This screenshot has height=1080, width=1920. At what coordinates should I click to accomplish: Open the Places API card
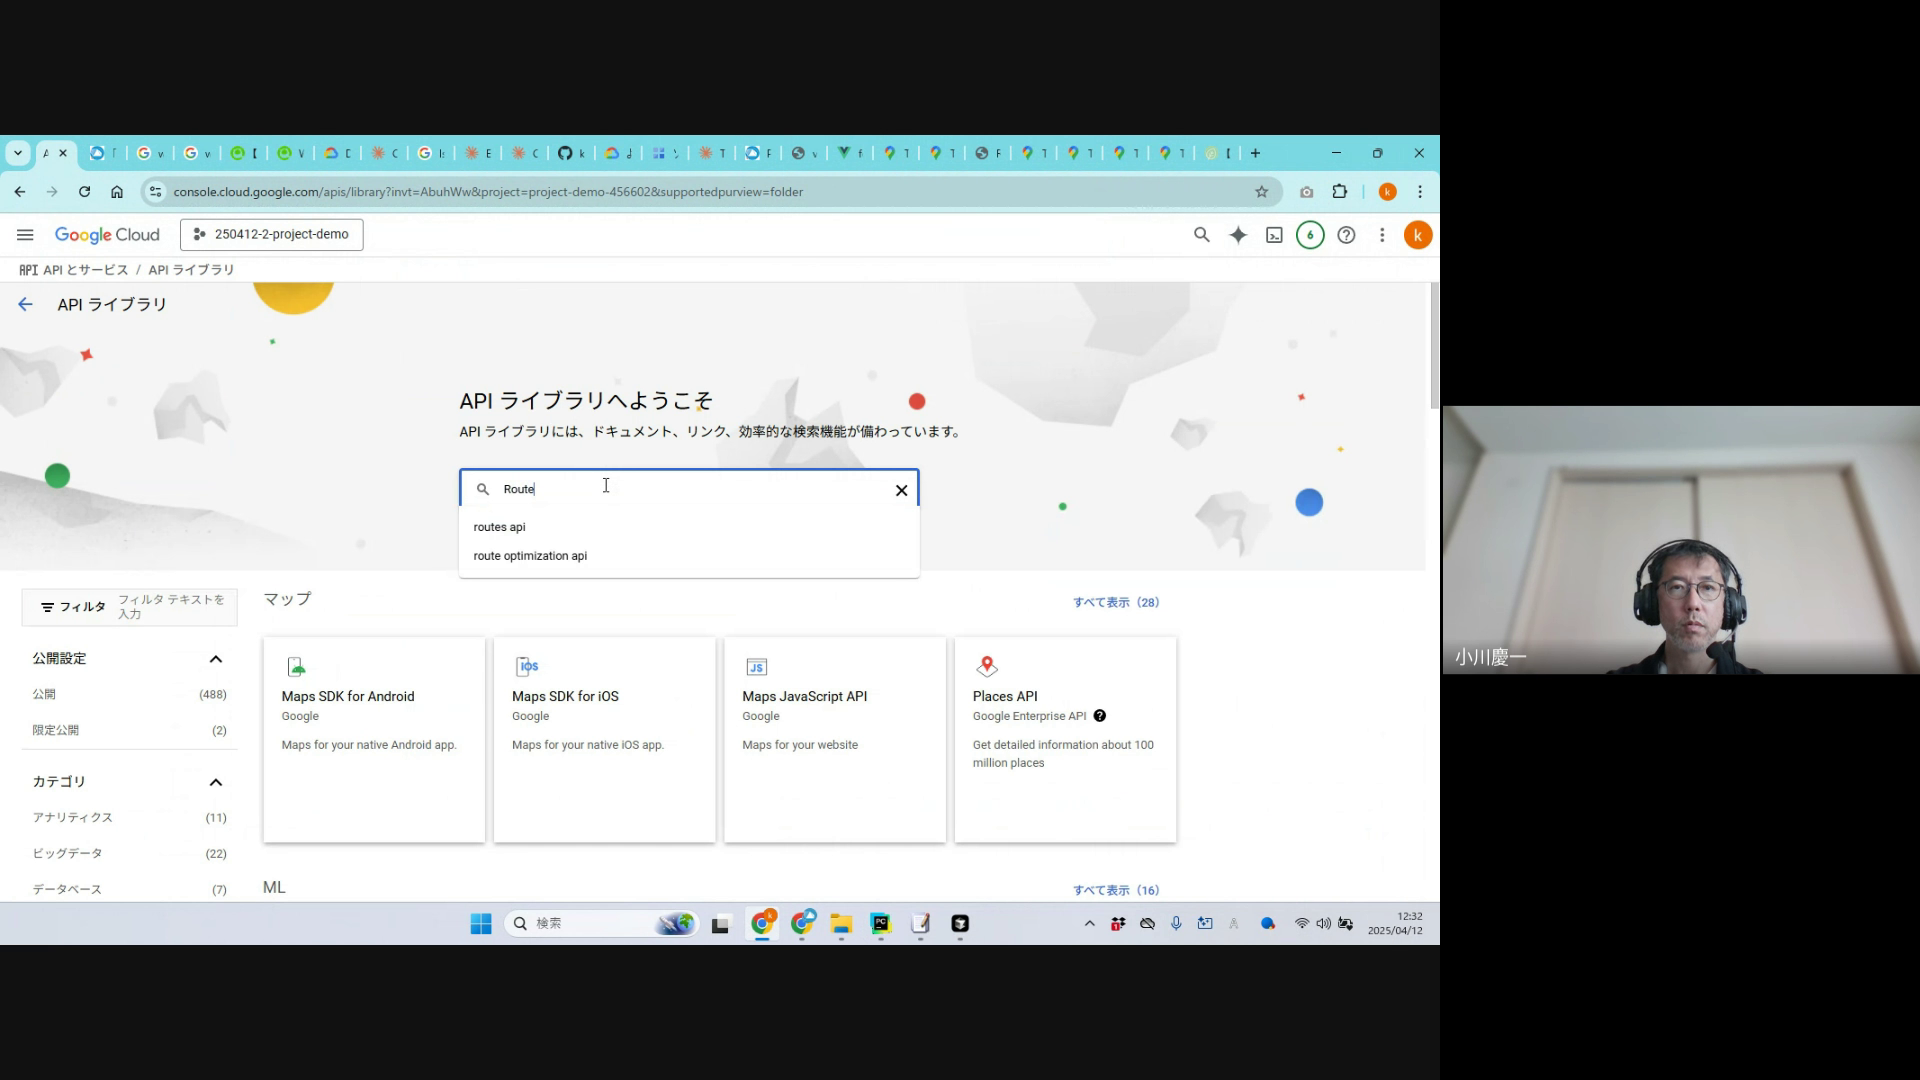tap(1065, 740)
